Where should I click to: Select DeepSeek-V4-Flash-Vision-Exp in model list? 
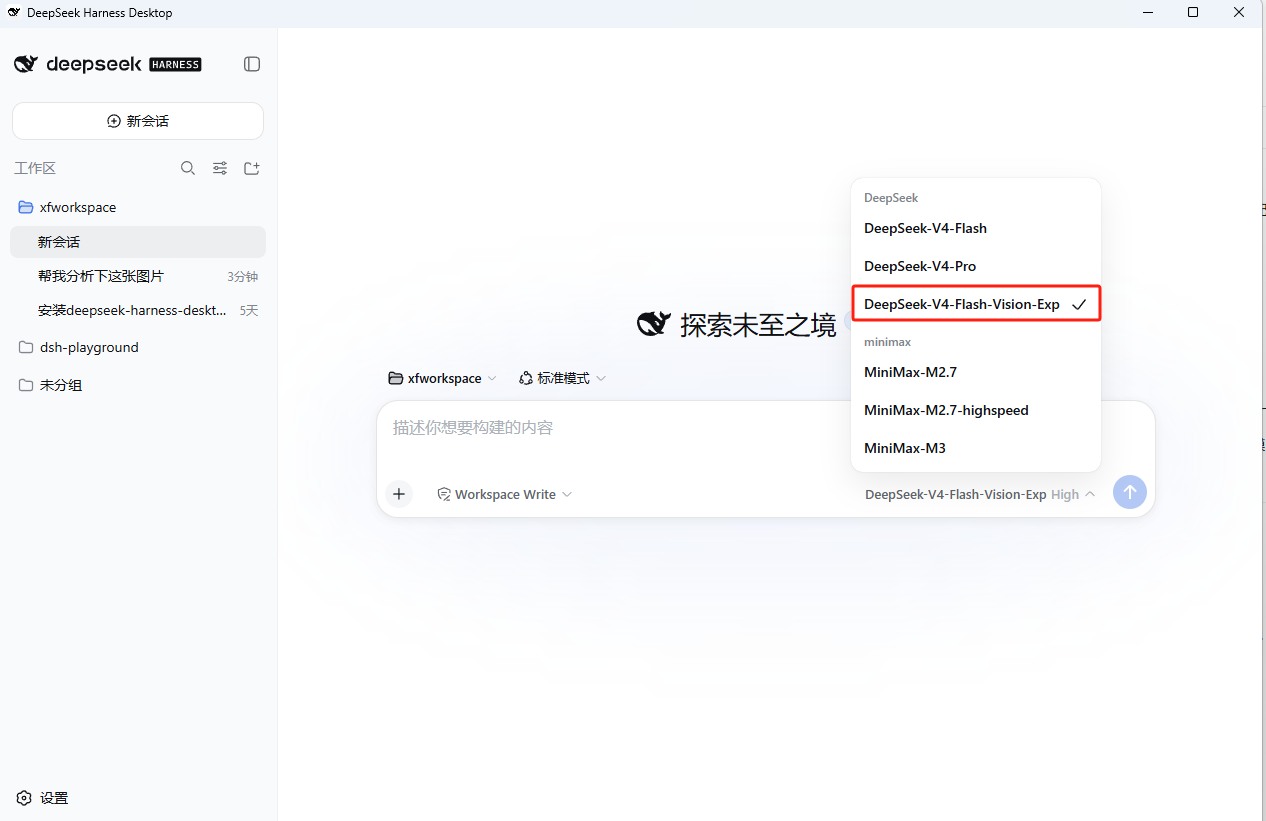click(x=975, y=304)
